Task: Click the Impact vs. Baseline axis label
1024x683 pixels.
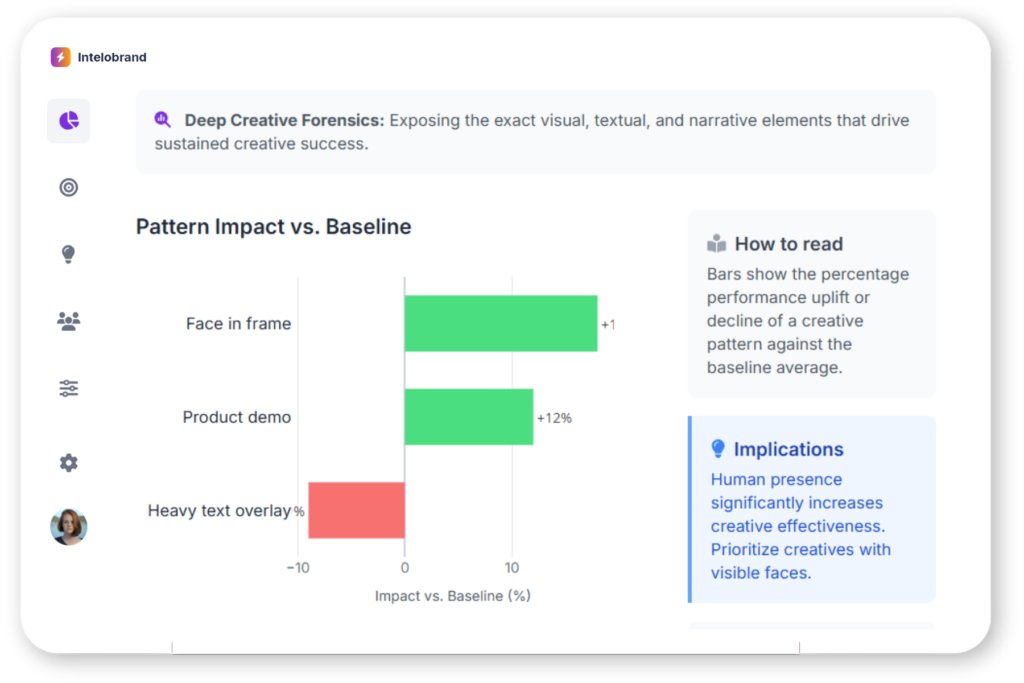Action: 452,596
